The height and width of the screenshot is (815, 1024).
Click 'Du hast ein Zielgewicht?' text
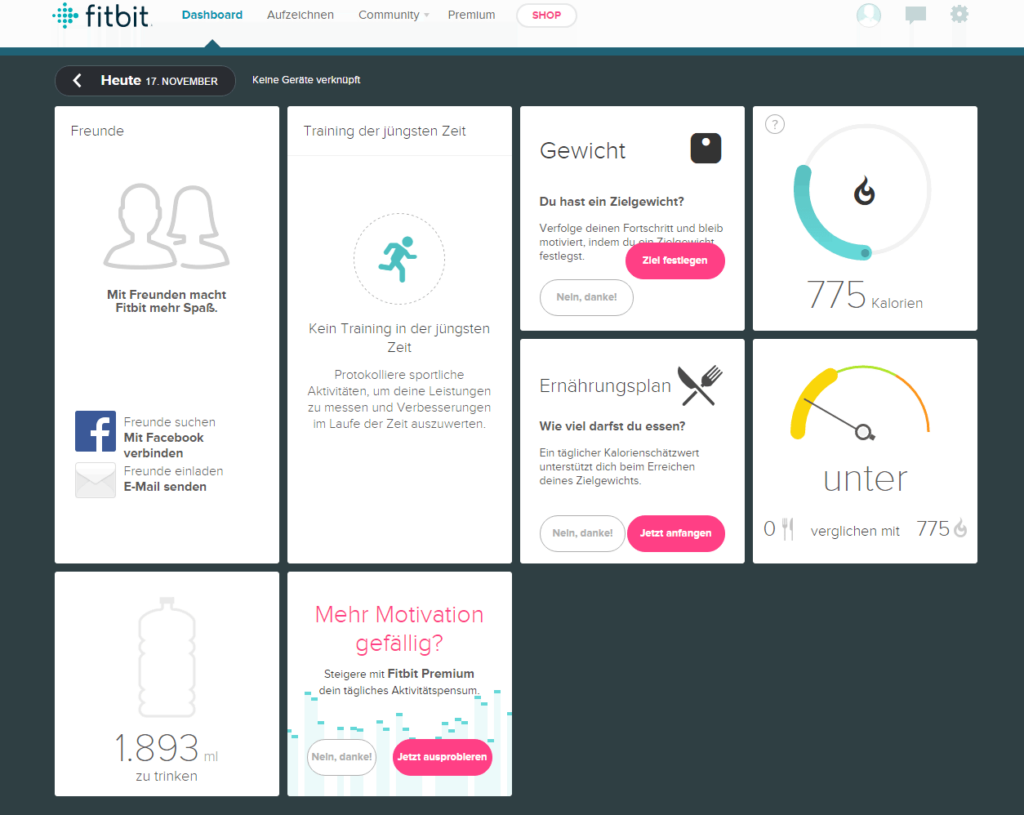pos(612,202)
